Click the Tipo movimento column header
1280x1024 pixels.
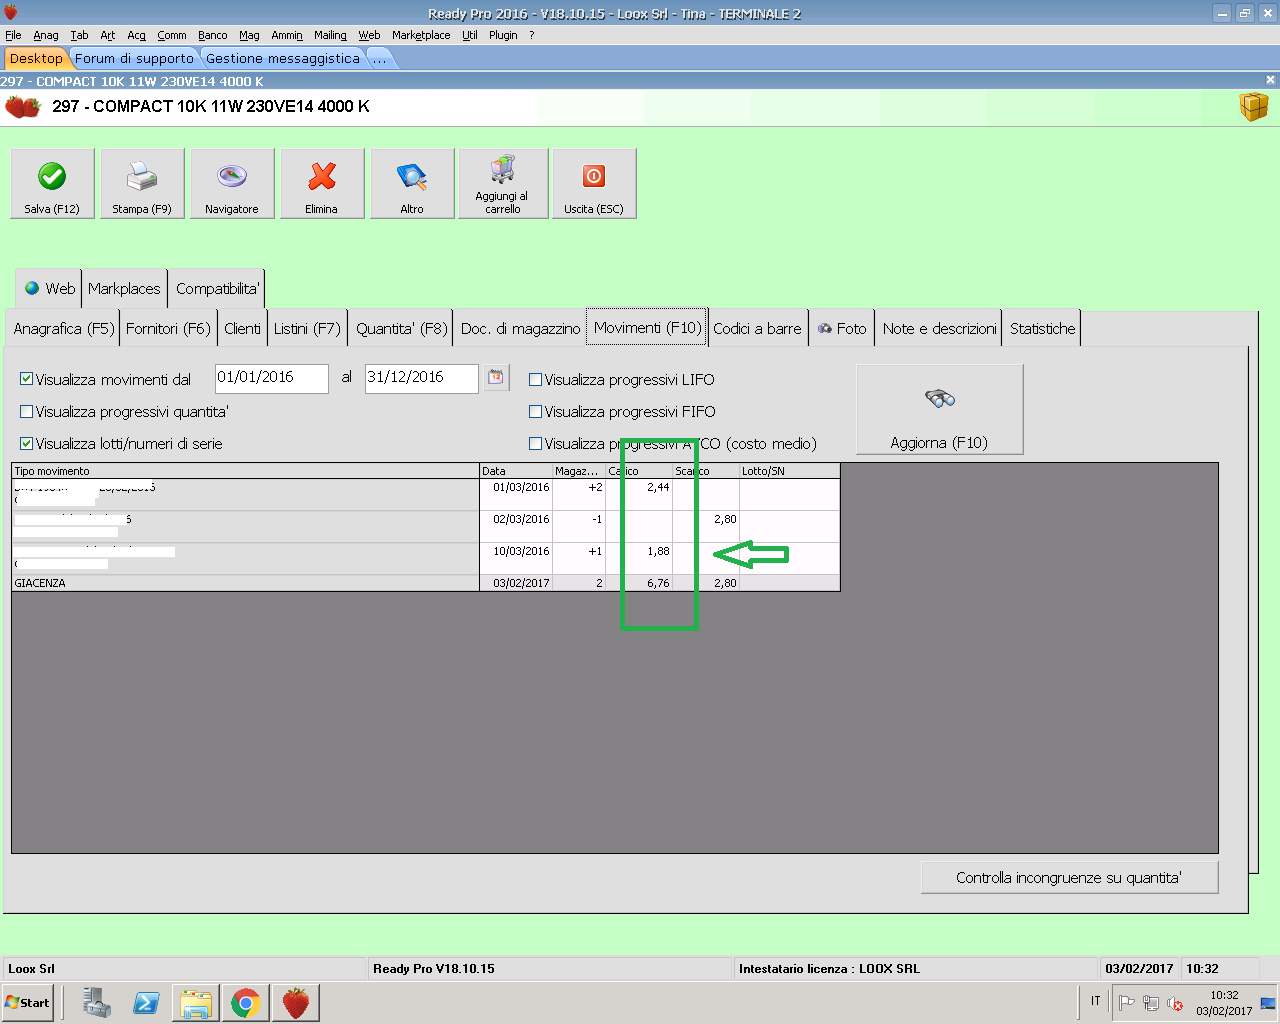pyautogui.click(x=246, y=471)
